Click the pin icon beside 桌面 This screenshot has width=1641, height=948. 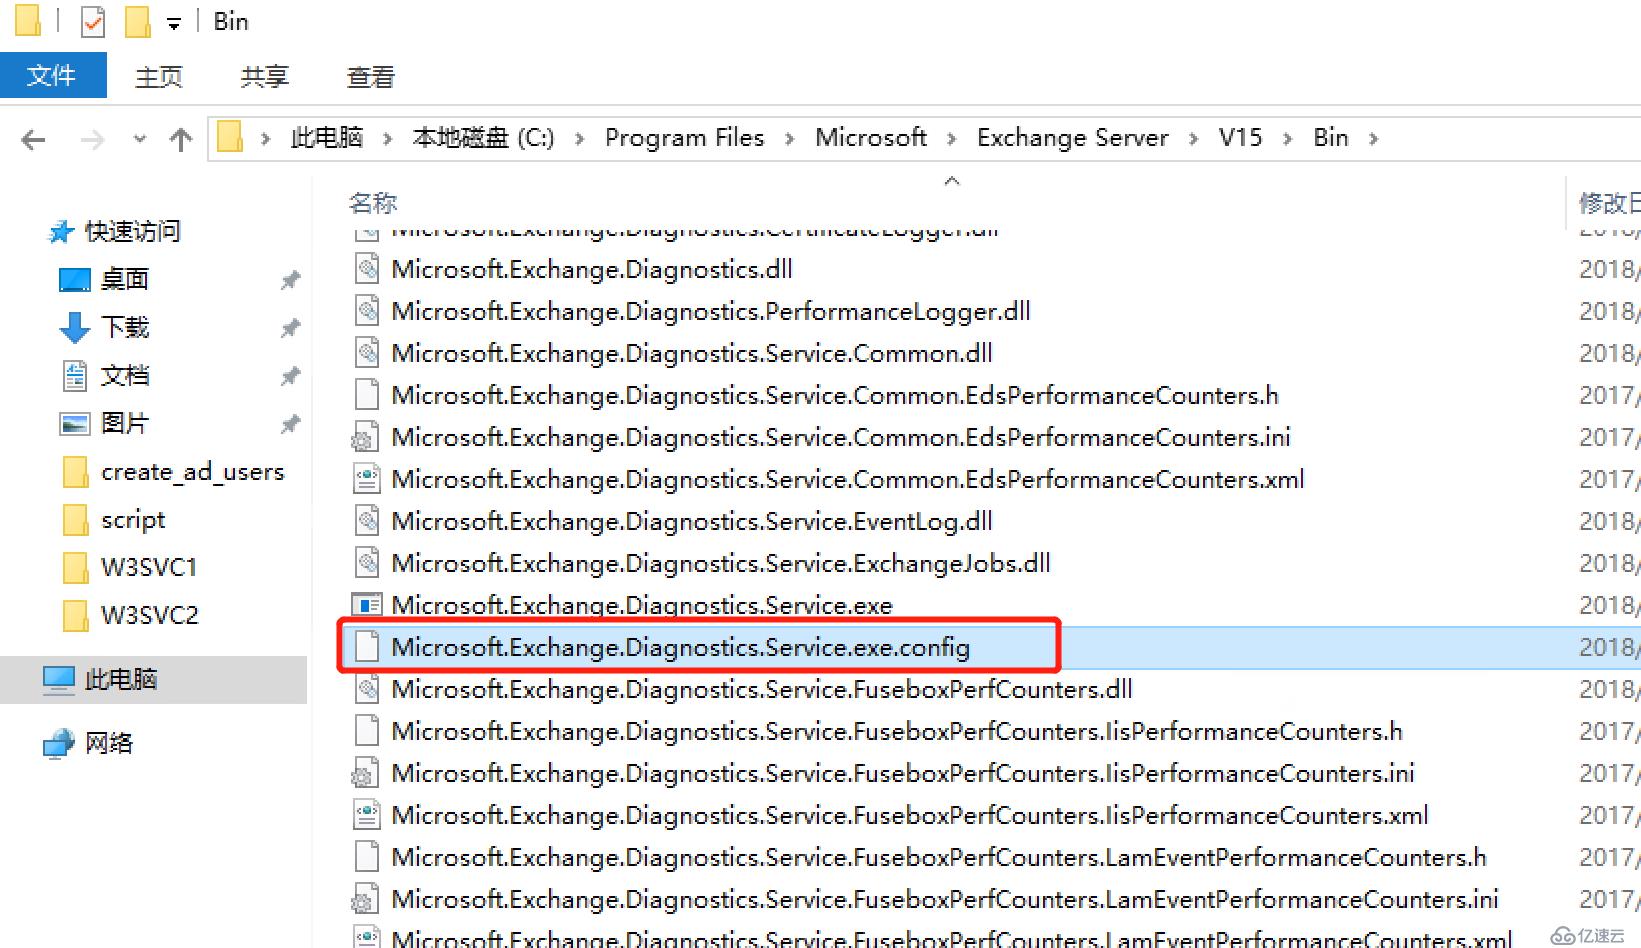coord(290,279)
